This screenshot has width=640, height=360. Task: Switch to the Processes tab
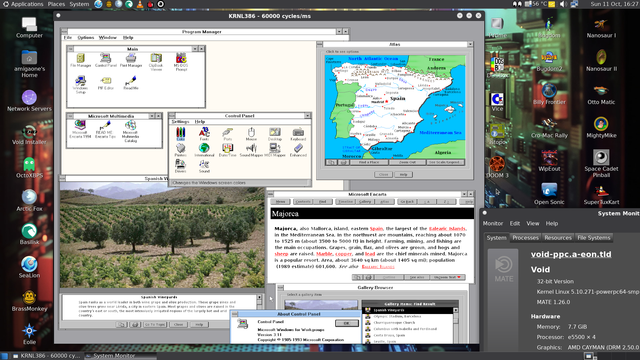coord(525,238)
